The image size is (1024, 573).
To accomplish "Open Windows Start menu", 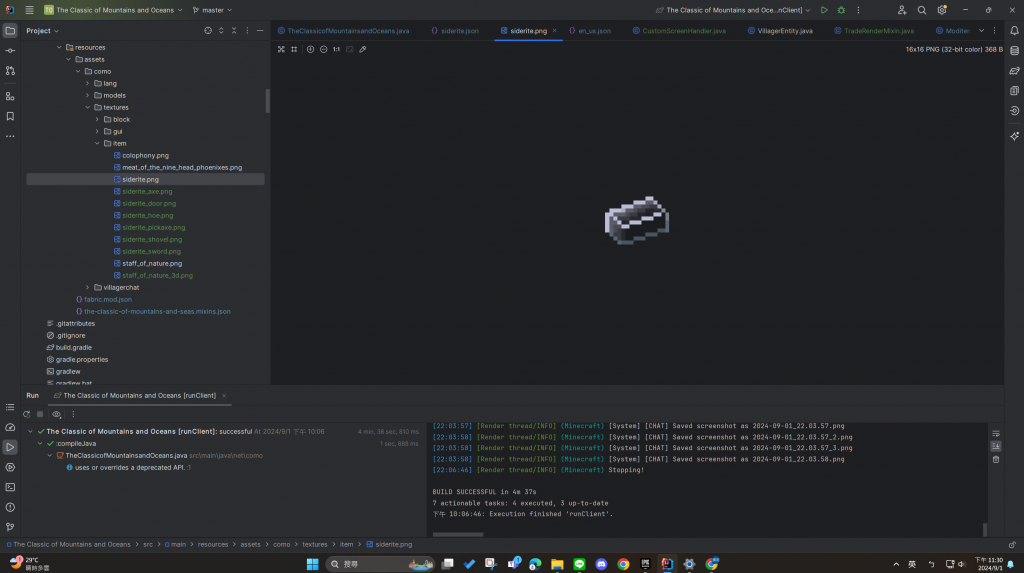I will (x=312, y=564).
